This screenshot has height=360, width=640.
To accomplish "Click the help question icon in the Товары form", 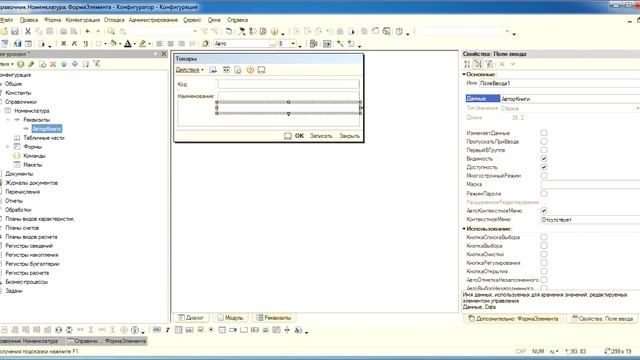I will click(x=250, y=70).
